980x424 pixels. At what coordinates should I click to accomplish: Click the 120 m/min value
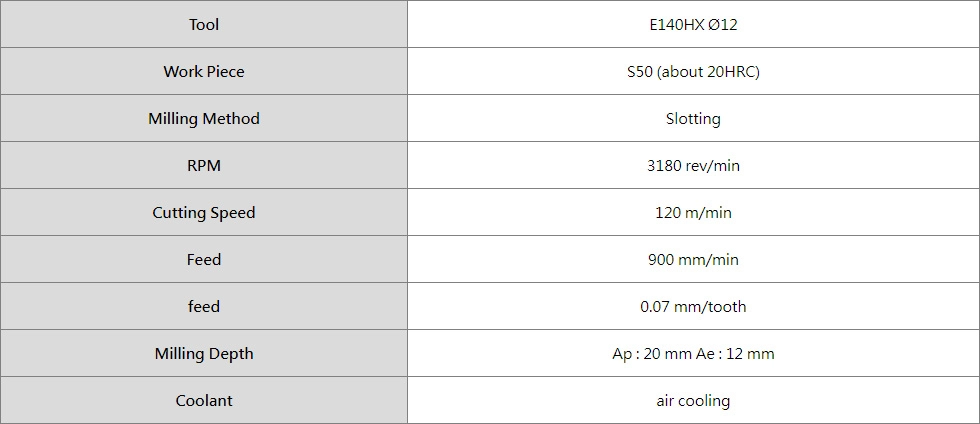coord(693,212)
